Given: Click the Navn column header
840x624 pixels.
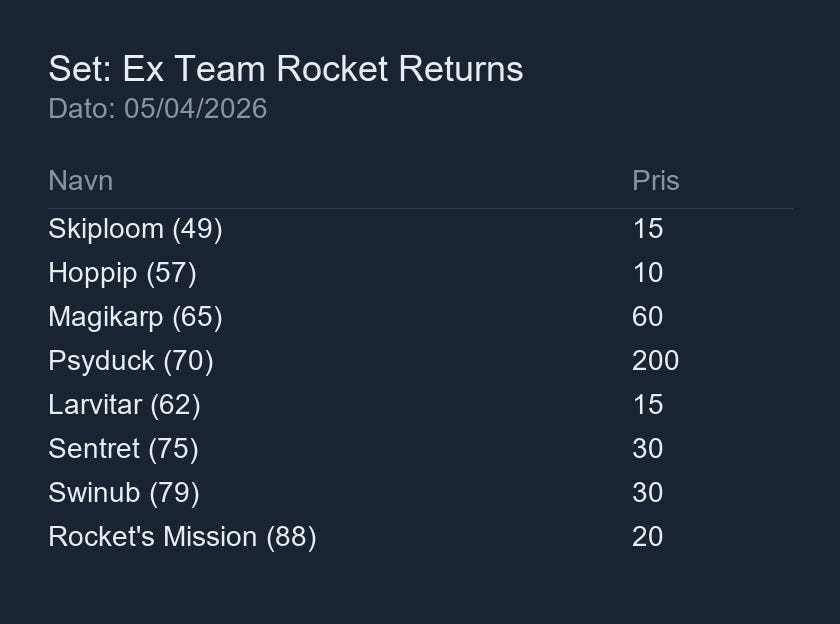Looking at the screenshot, I should click(x=80, y=181).
